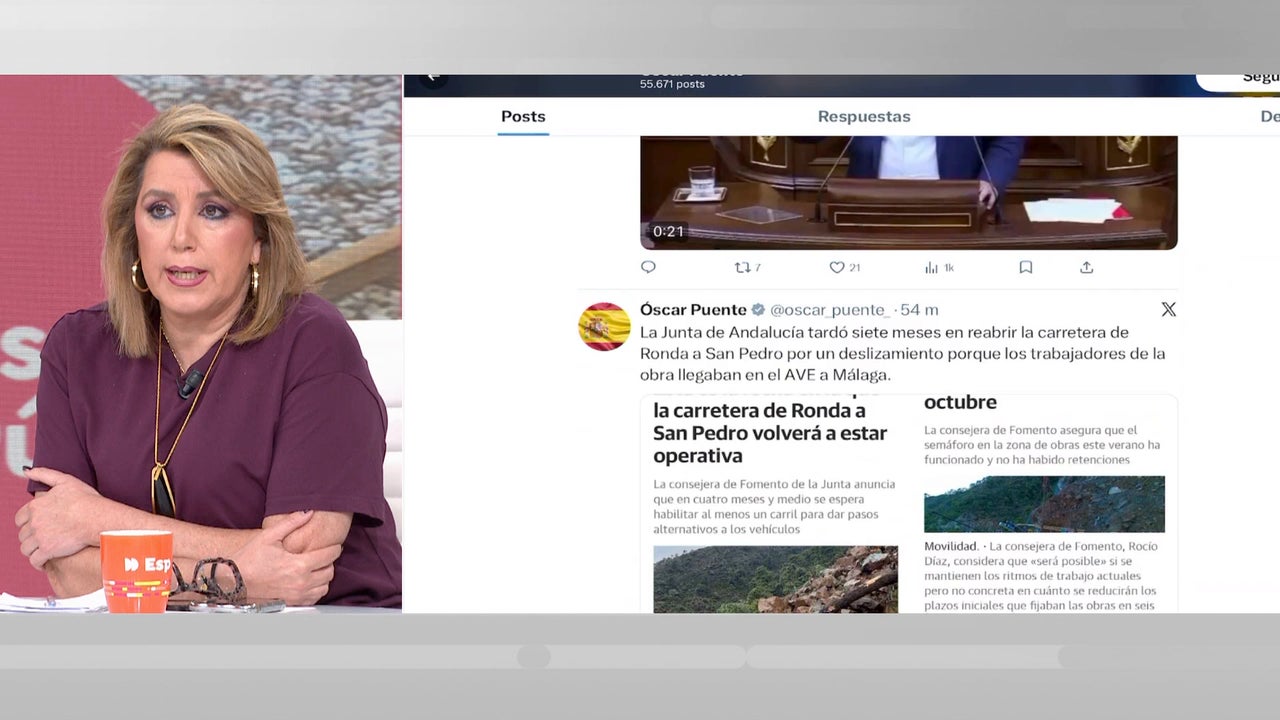The height and width of the screenshot is (720, 1280).
Task: Click Óscar Puente's display name
Action: pyautogui.click(x=693, y=309)
